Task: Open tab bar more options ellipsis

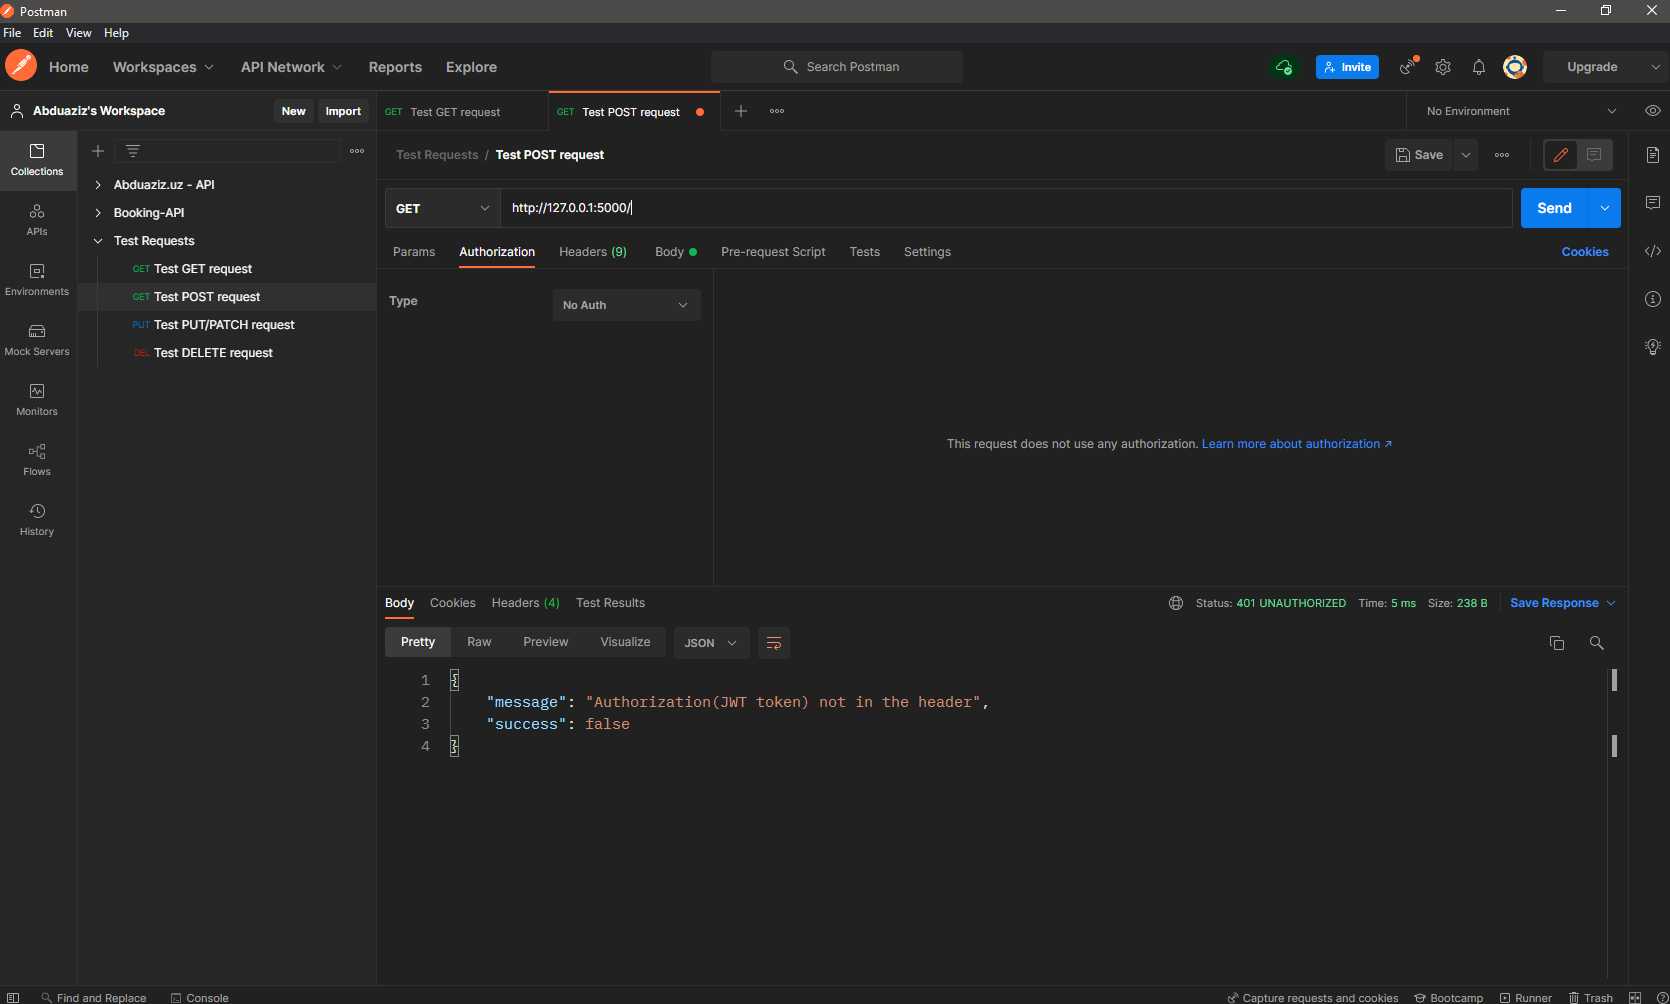Action: click(777, 111)
